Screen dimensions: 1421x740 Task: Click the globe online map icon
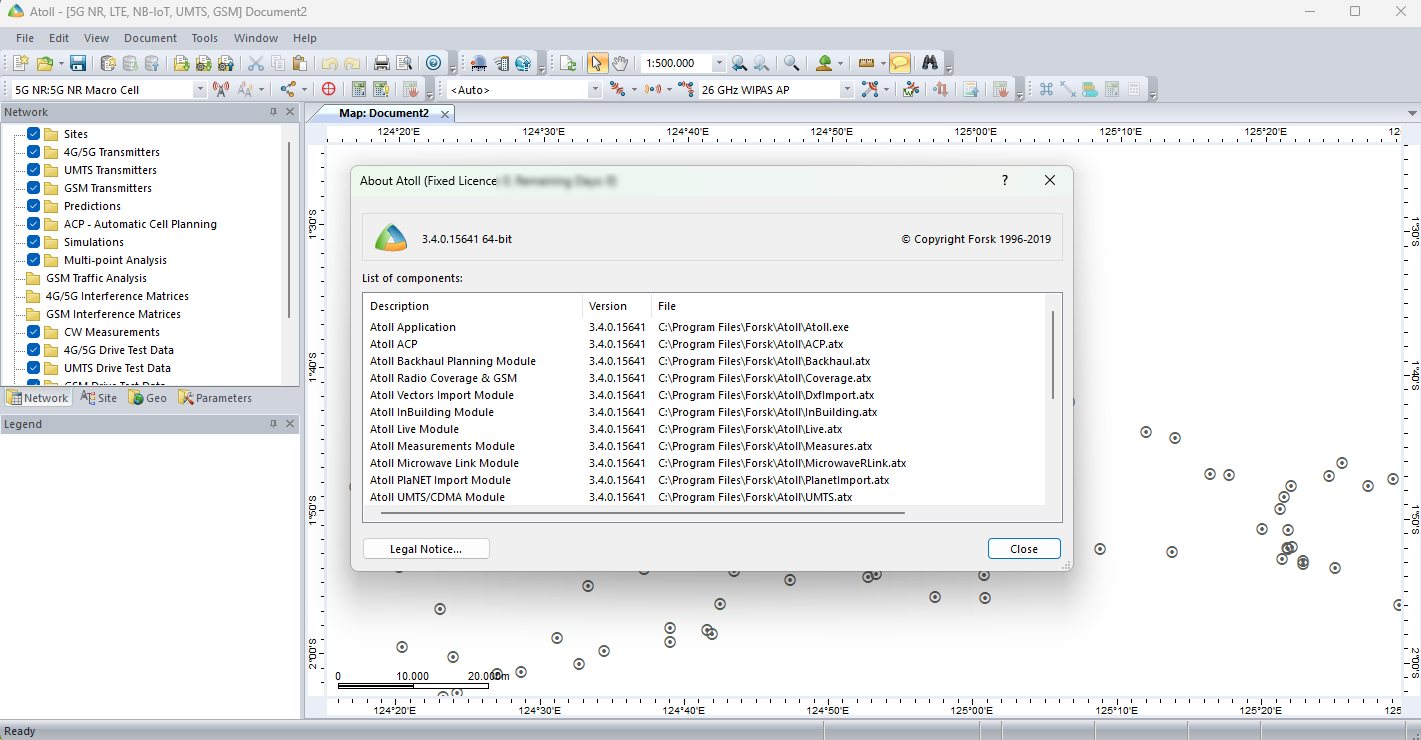(522, 63)
